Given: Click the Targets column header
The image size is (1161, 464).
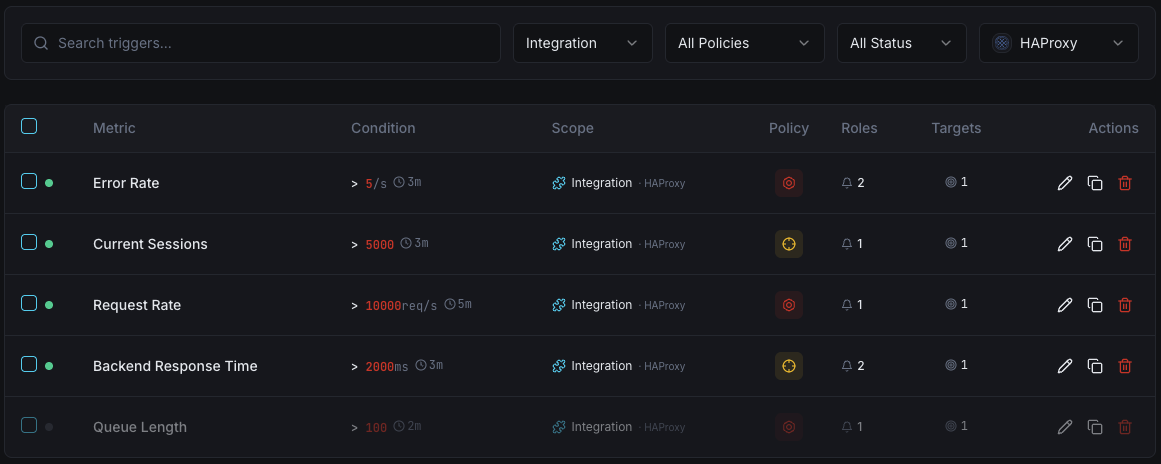Looking at the screenshot, I should point(956,128).
